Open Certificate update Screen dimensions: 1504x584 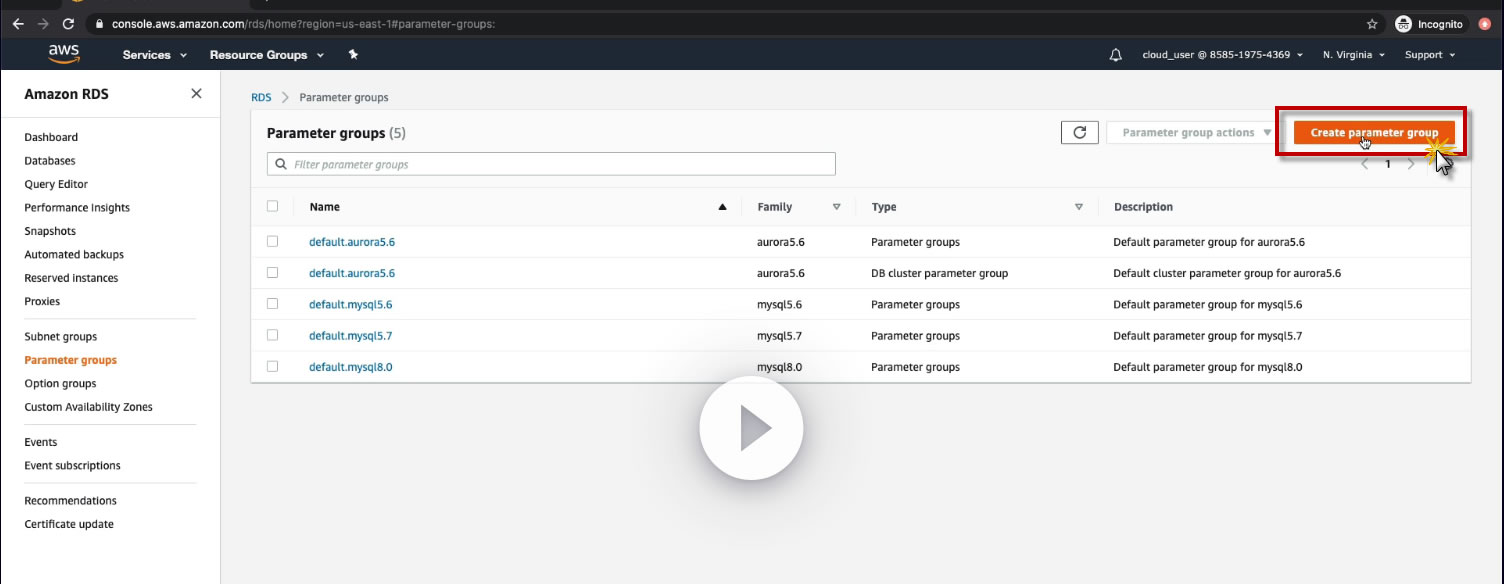(69, 524)
